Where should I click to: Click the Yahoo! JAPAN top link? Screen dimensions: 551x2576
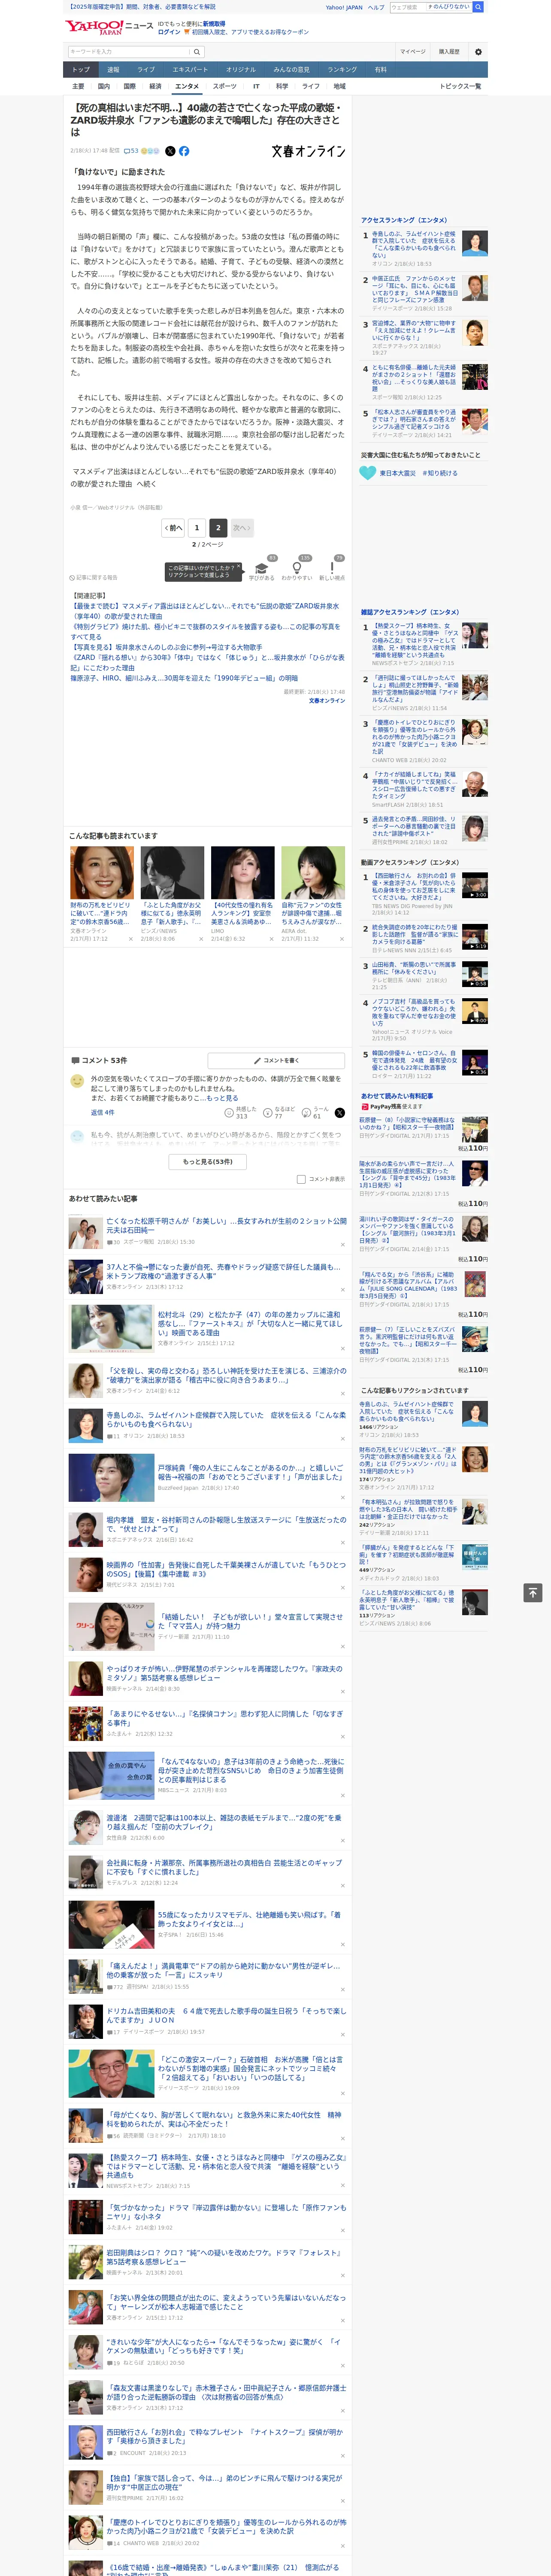pyautogui.click(x=344, y=7)
